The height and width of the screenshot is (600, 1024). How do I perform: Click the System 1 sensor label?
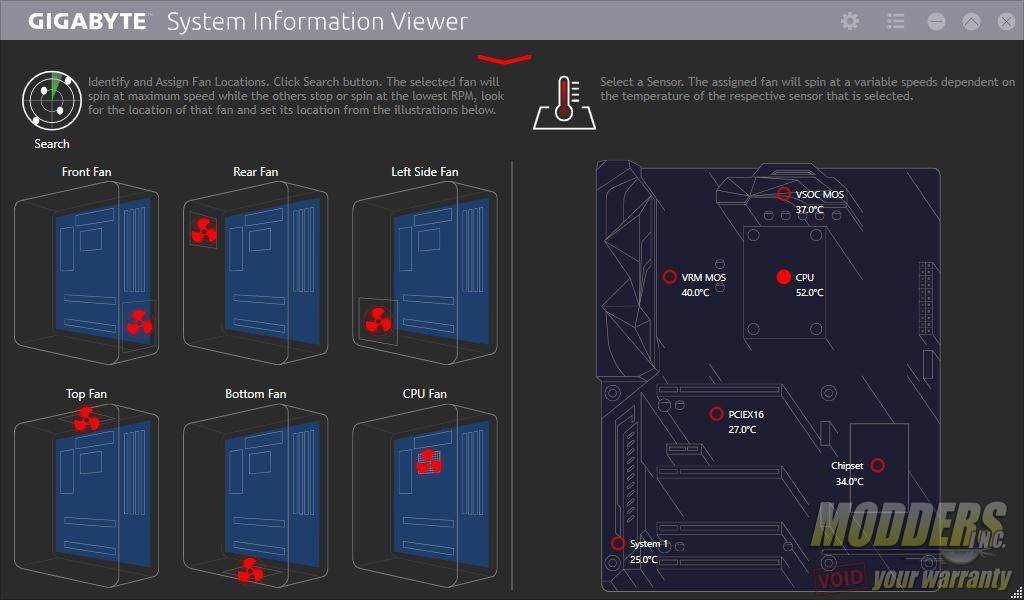click(x=649, y=544)
